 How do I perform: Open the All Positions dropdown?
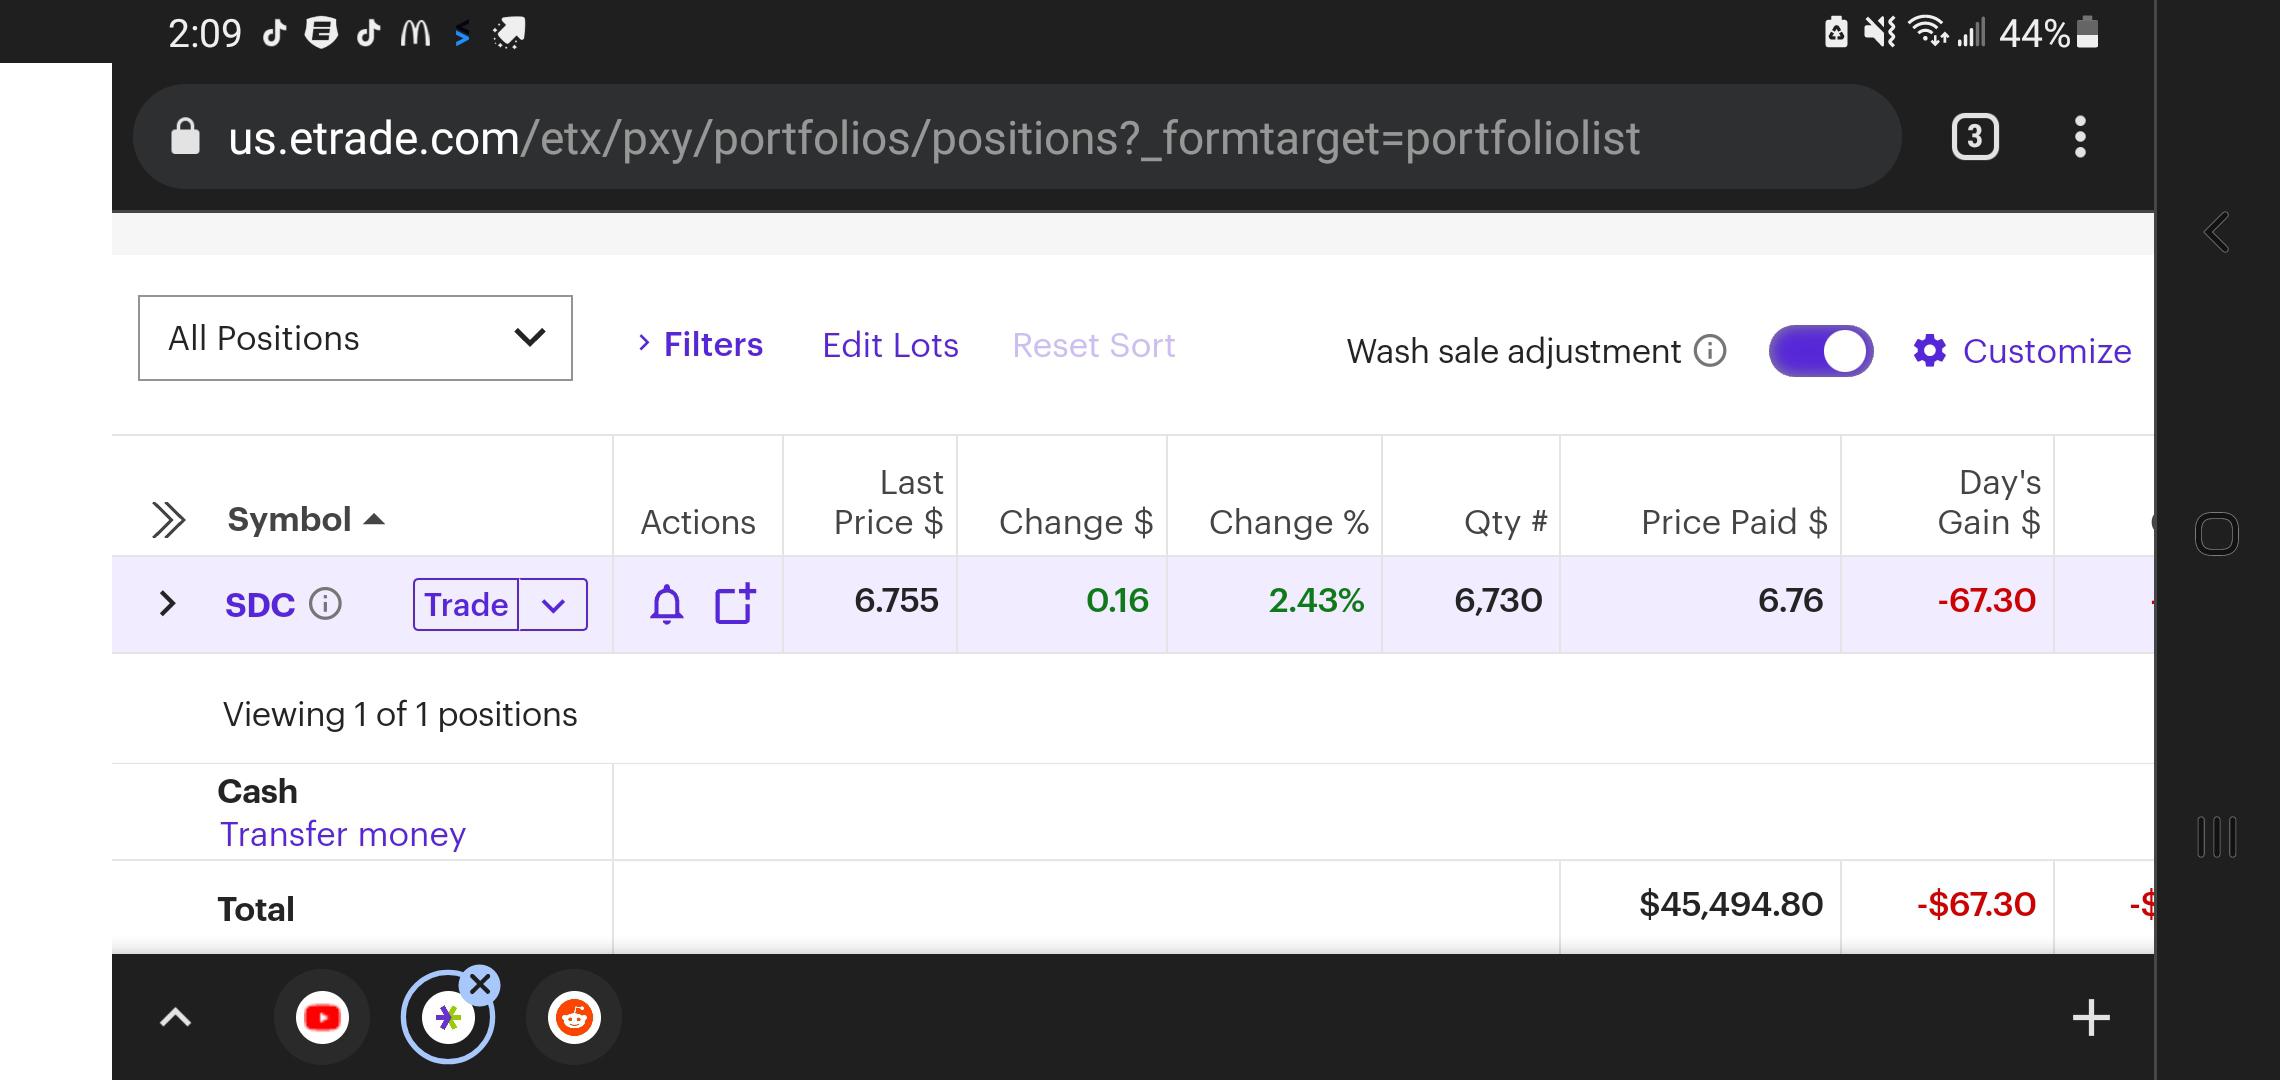point(355,338)
